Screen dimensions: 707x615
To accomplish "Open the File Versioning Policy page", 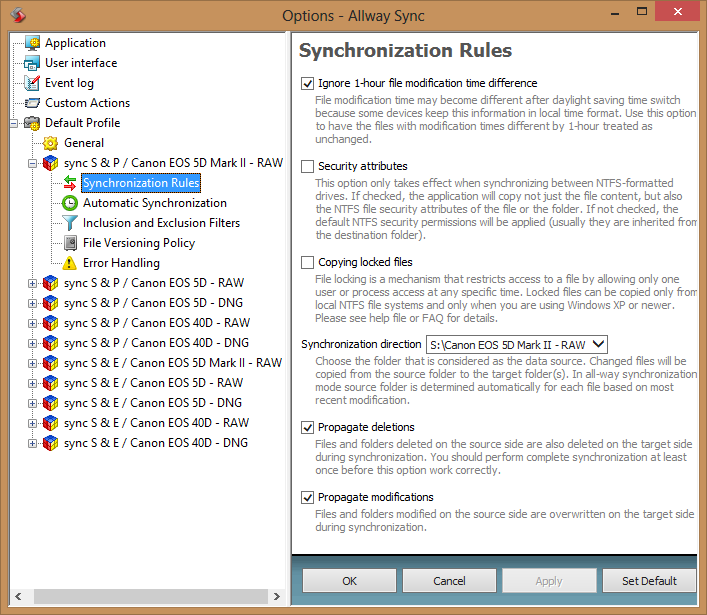I will point(139,243).
